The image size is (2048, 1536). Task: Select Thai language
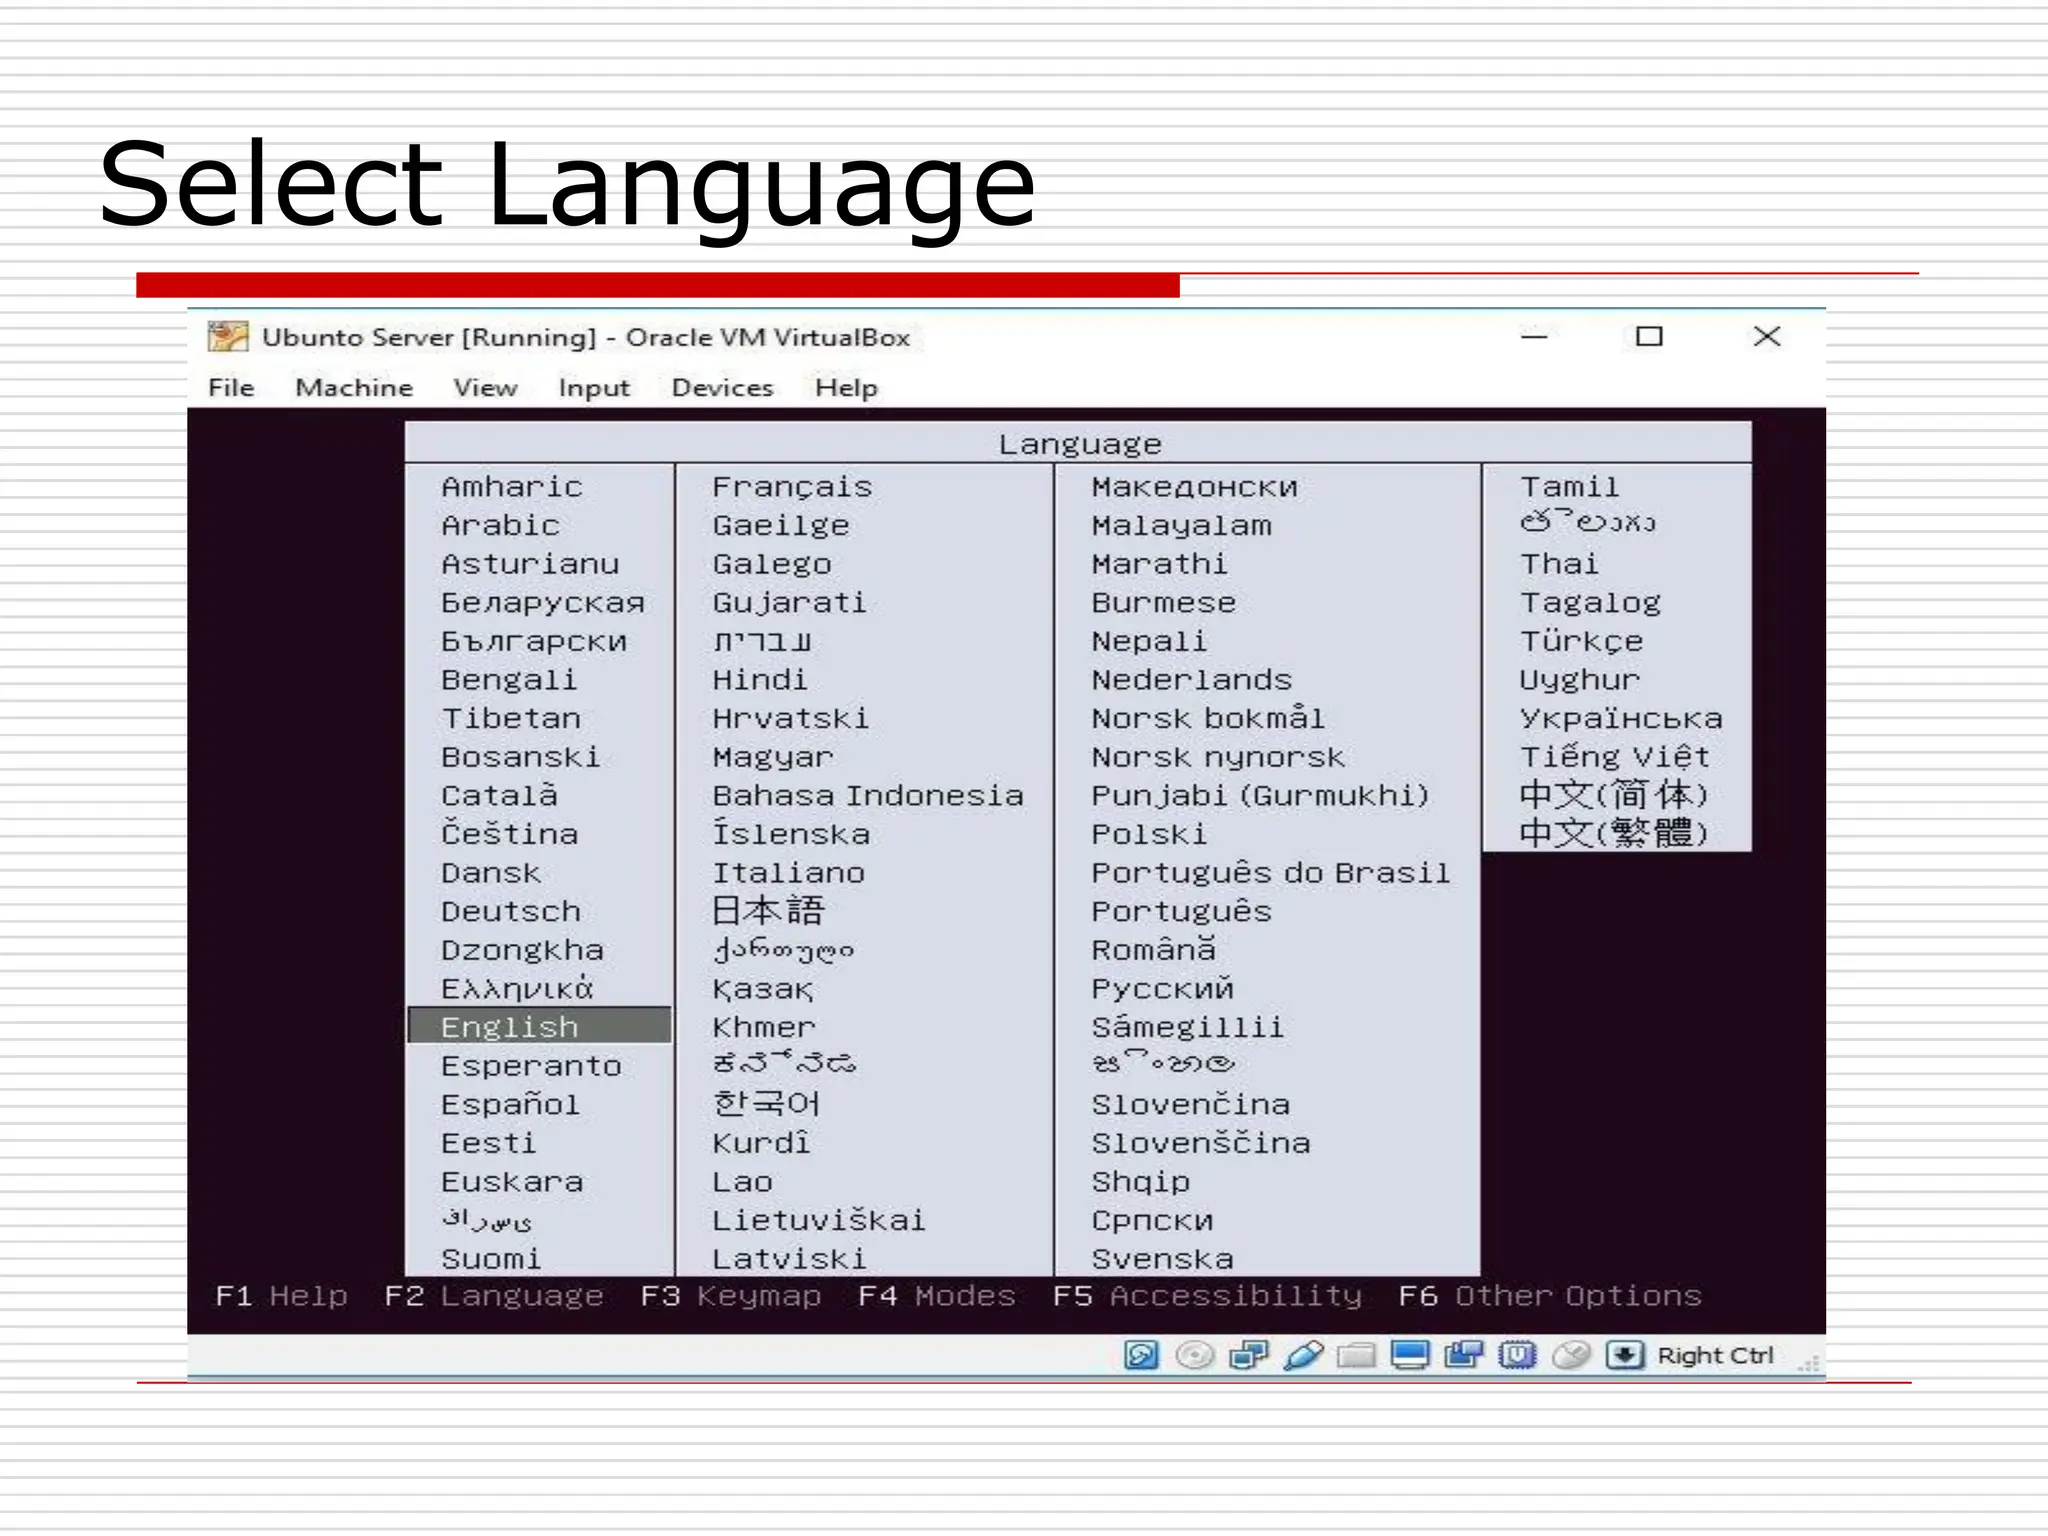click(x=1559, y=564)
